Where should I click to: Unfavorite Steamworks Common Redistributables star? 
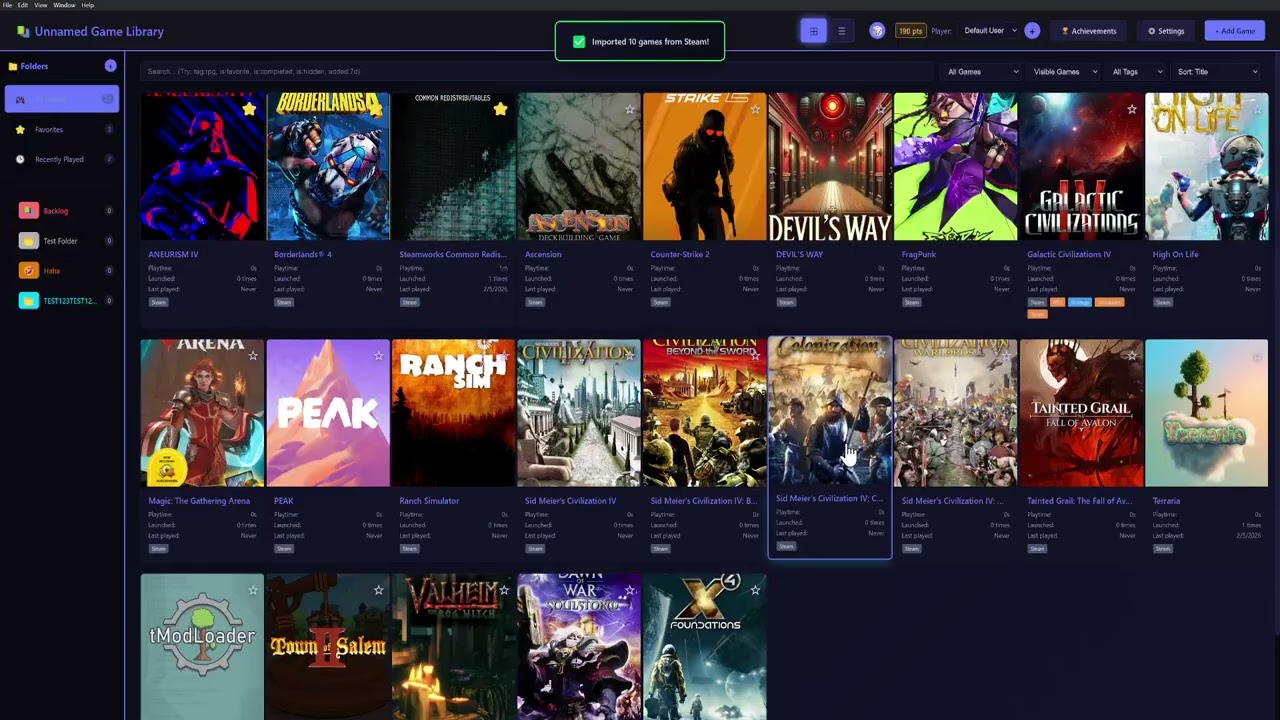pos(500,109)
